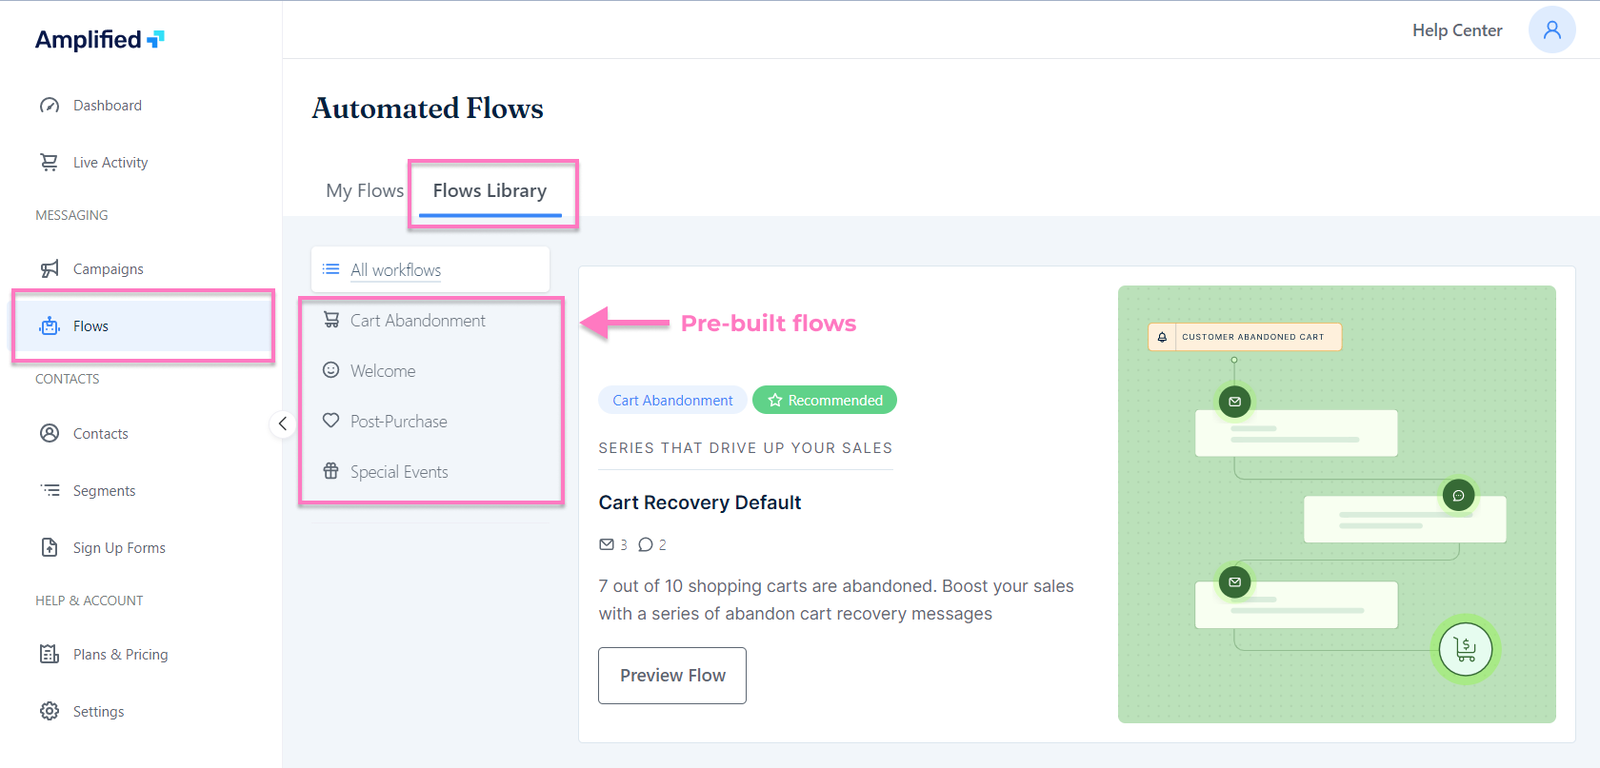The image size is (1600, 768).
Task: Choose Post-Purchase flow category
Action: pyautogui.click(x=398, y=422)
